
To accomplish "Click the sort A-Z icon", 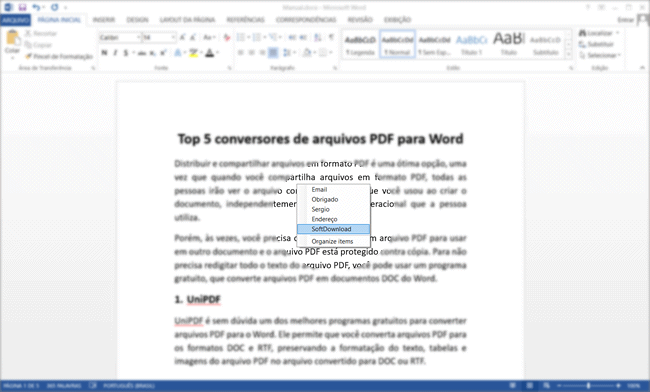I will point(318,38).
